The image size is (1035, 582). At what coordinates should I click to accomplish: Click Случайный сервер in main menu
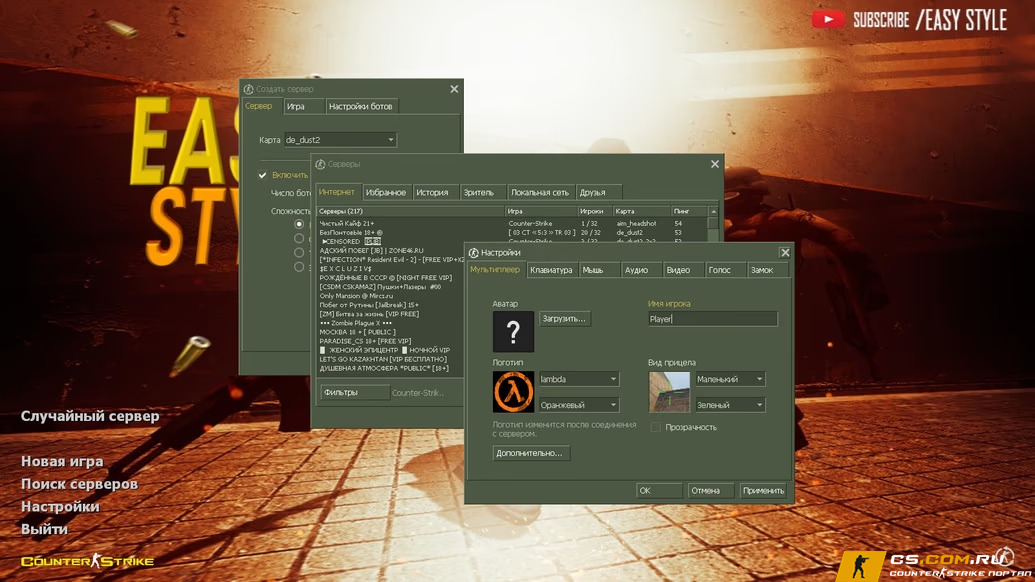tap(90, 416)
